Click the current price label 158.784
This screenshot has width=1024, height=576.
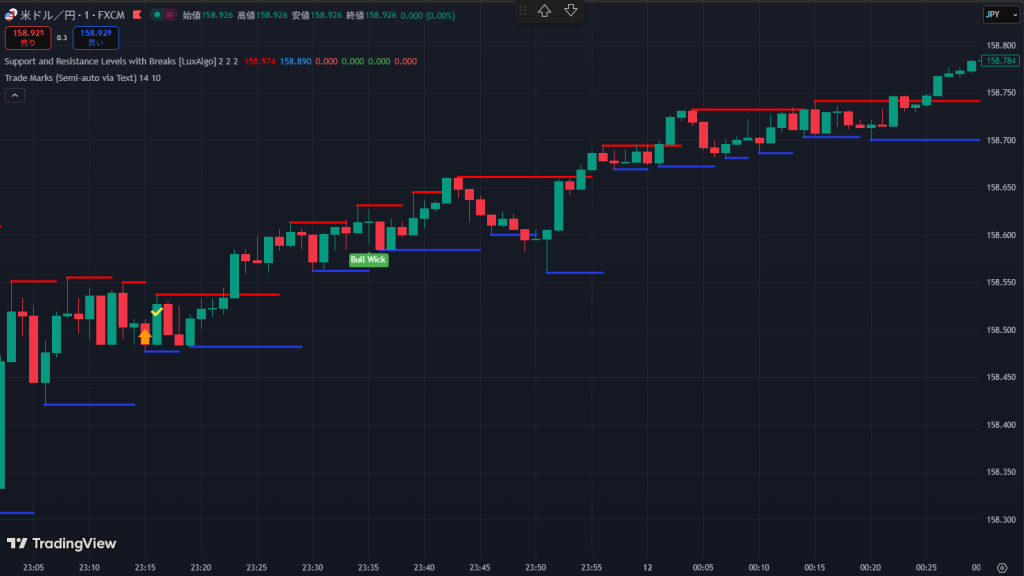click(1000, 61)
